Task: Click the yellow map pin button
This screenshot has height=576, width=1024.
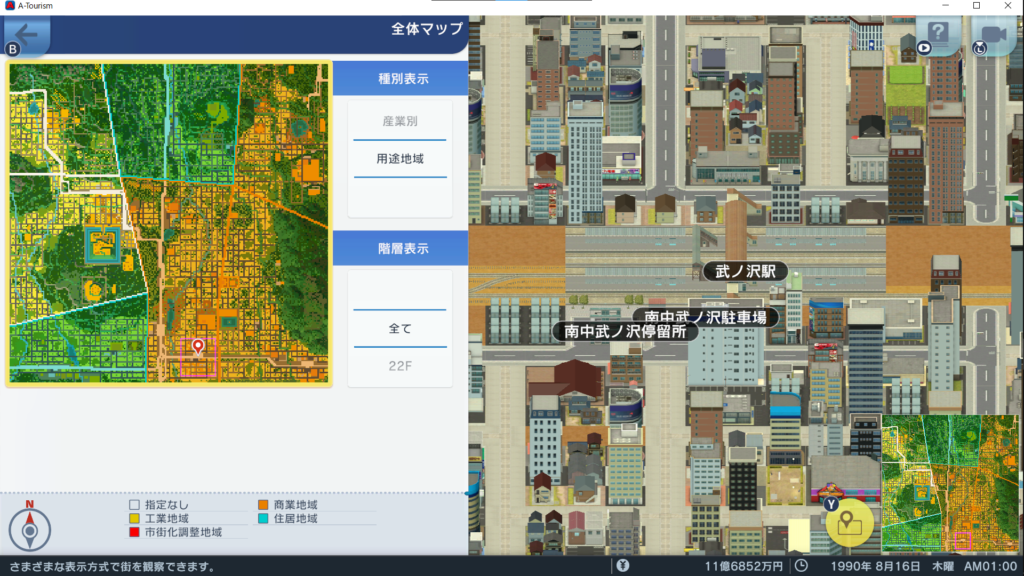Action: coord(849,523)
